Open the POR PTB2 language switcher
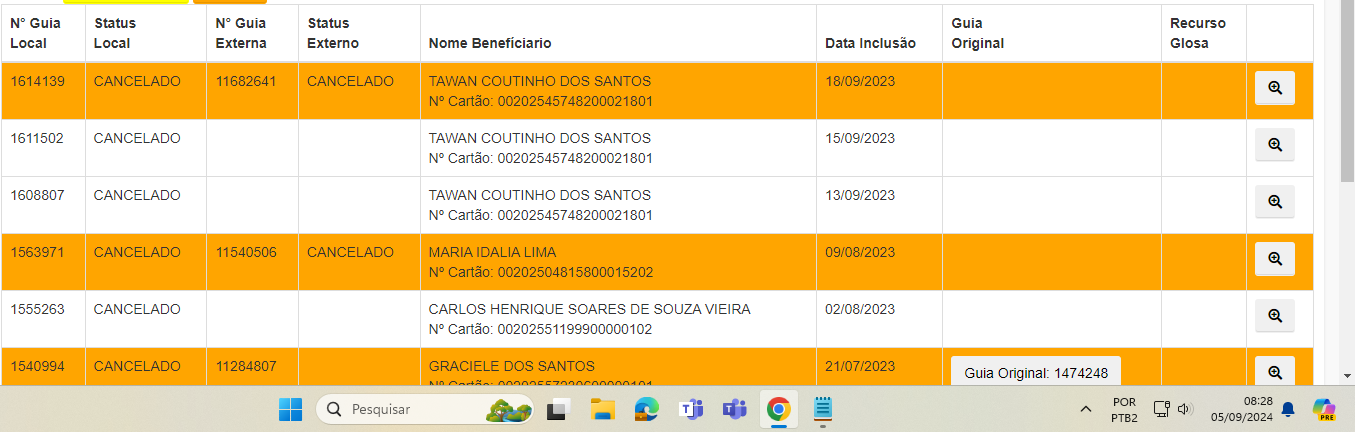Screen dimensions: 1355x432 [1124, 409]
